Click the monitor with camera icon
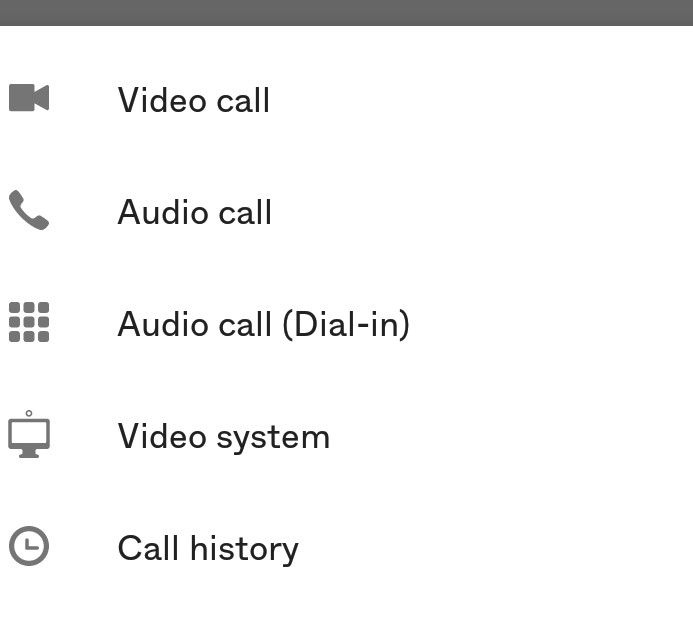Screen dimensions: 693x617 pos(29,435)
